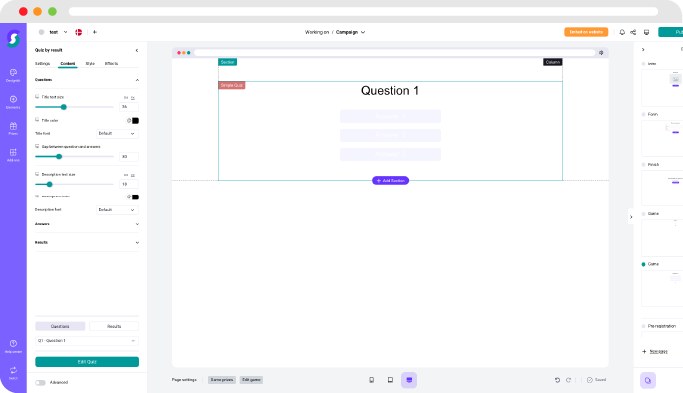Click the Edit Quiz button
683x393 pixels.
point(87,362)
